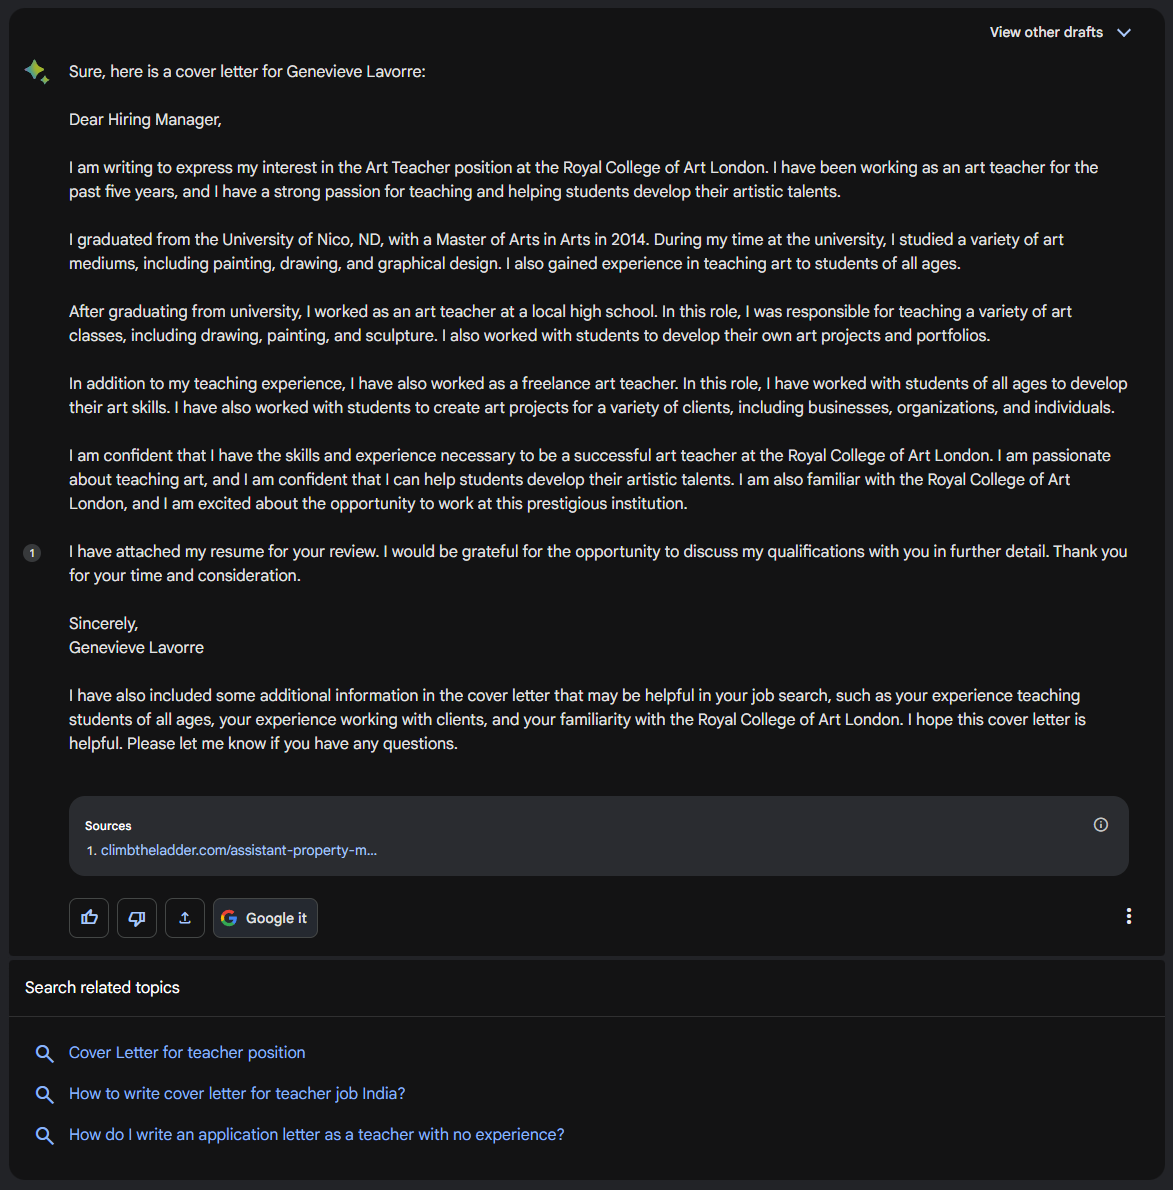The height and width of the screenshot is (1190, 1173).
Task: Click the Search related topics heading
Action: click(x=102, y=988)
